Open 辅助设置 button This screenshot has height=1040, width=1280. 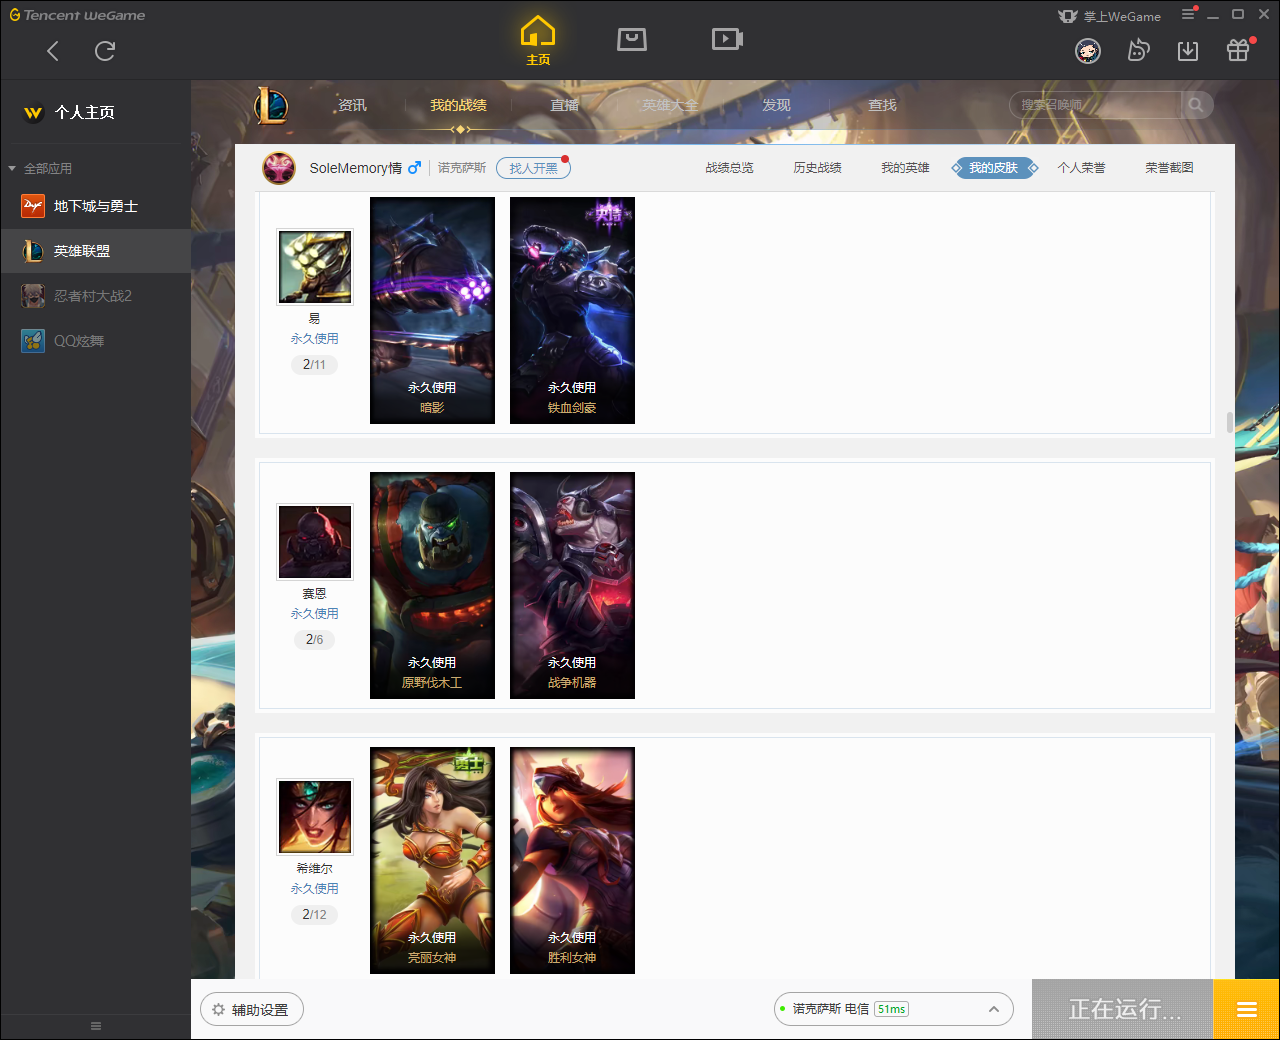(252, 1010)
